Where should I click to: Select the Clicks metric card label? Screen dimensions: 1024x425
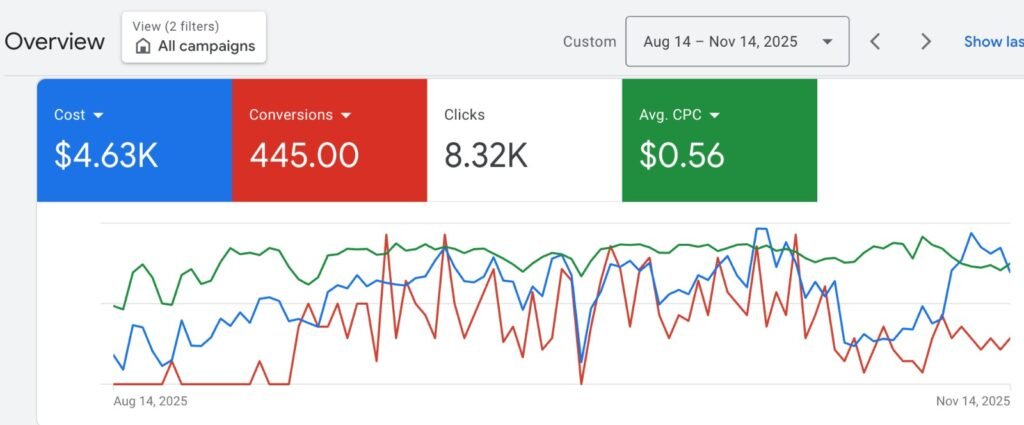[x=464, y=115]
